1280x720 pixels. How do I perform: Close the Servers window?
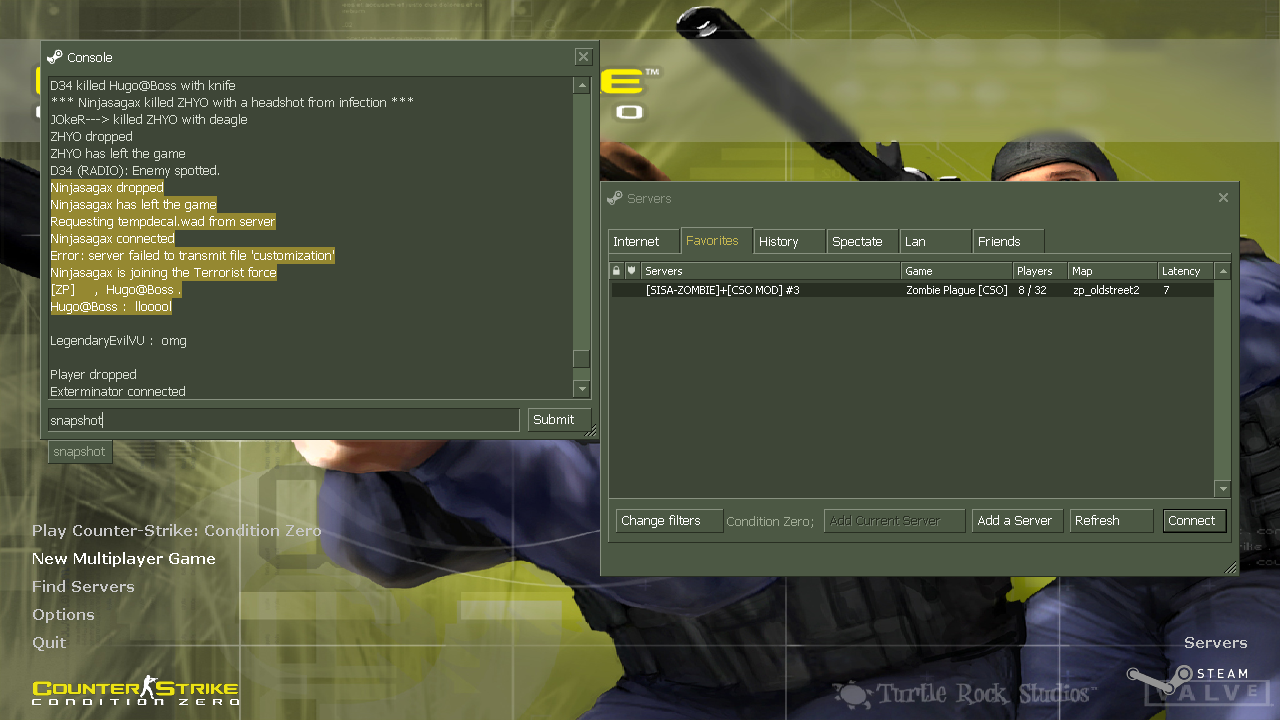click(x=1223, y=198)
